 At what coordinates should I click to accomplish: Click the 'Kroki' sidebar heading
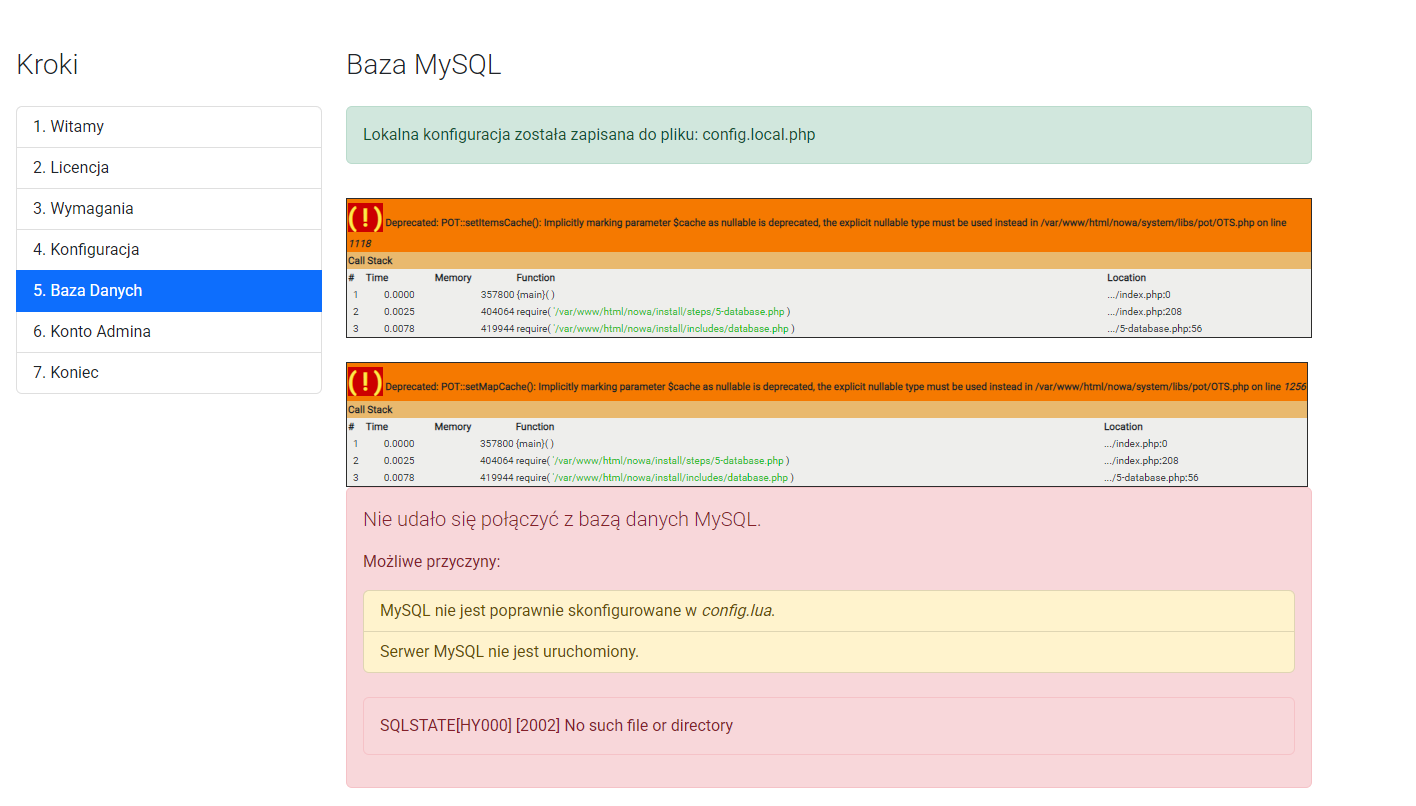tap(47, 65)
